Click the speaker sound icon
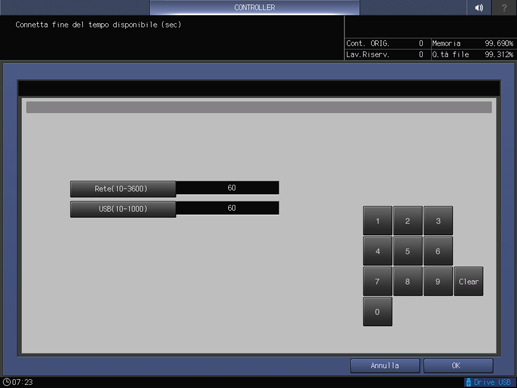Viewport: 517px width, 388px height. coord(479,7)
